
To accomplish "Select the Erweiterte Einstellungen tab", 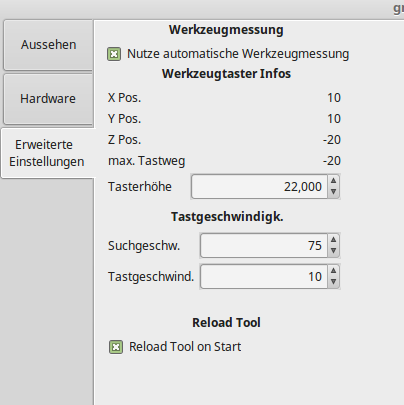I will pyautogui.click(x=47, y=153).
